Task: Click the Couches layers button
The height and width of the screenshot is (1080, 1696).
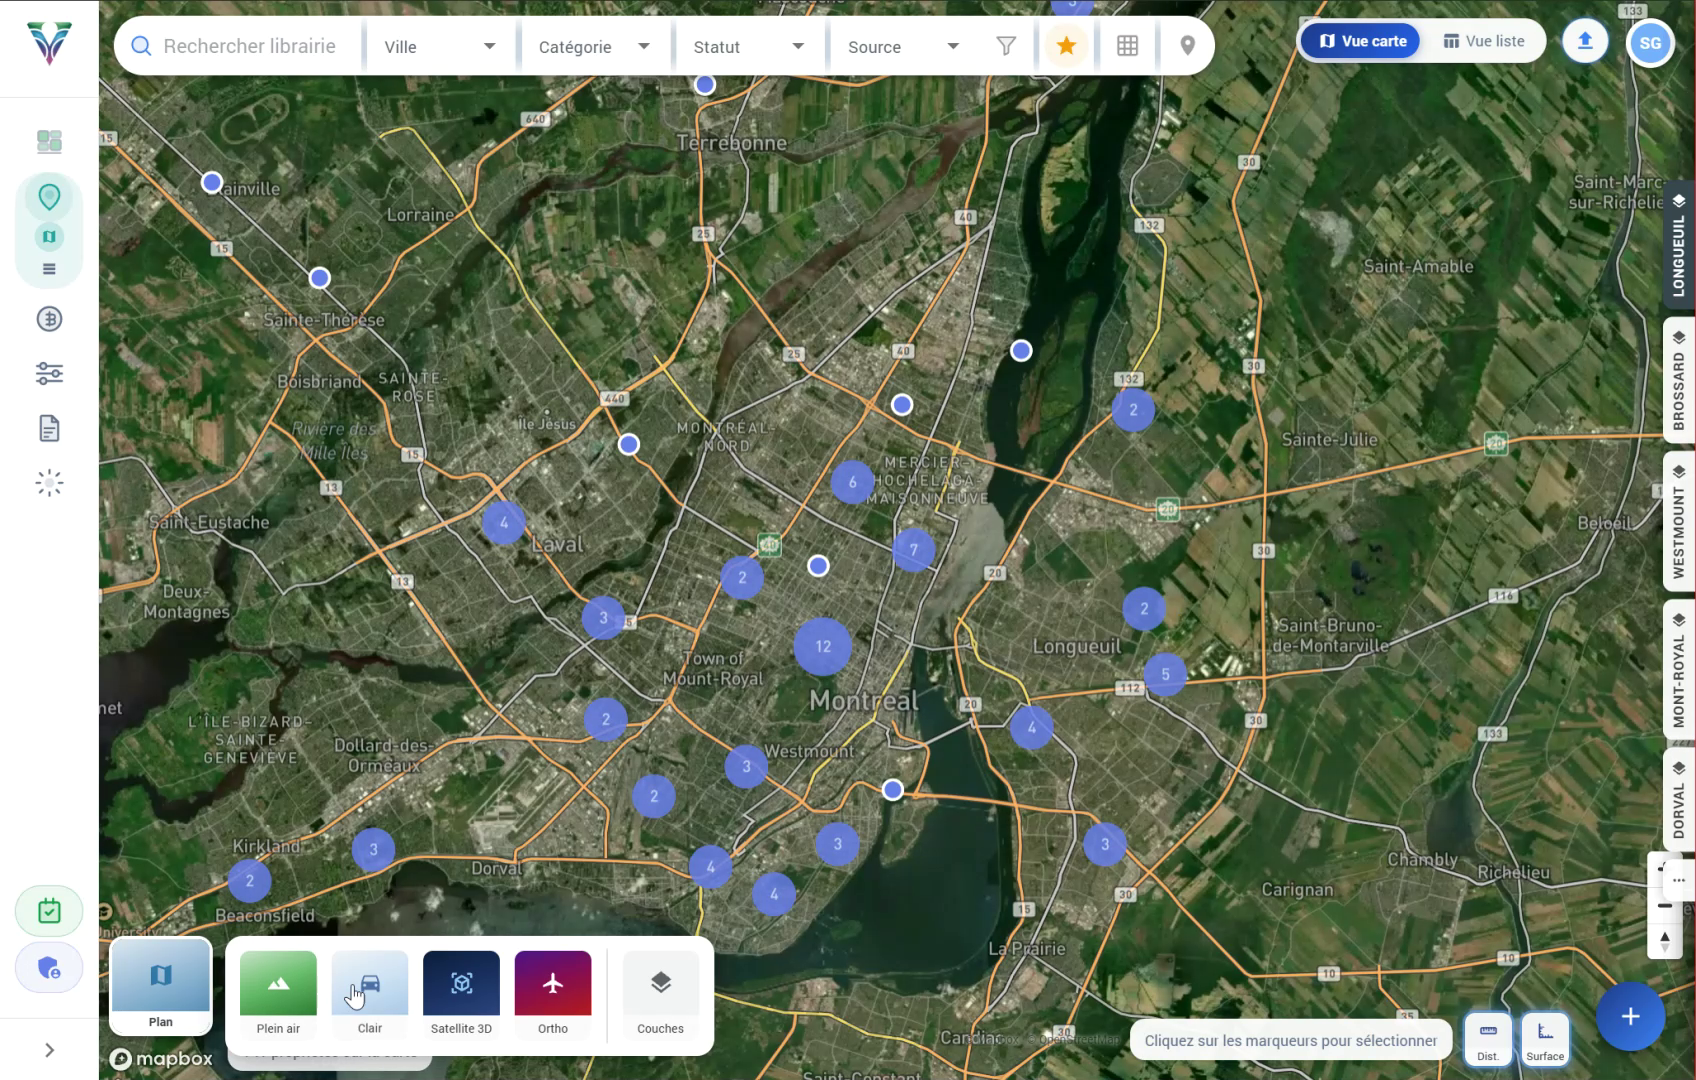Action: click(660, 995)
